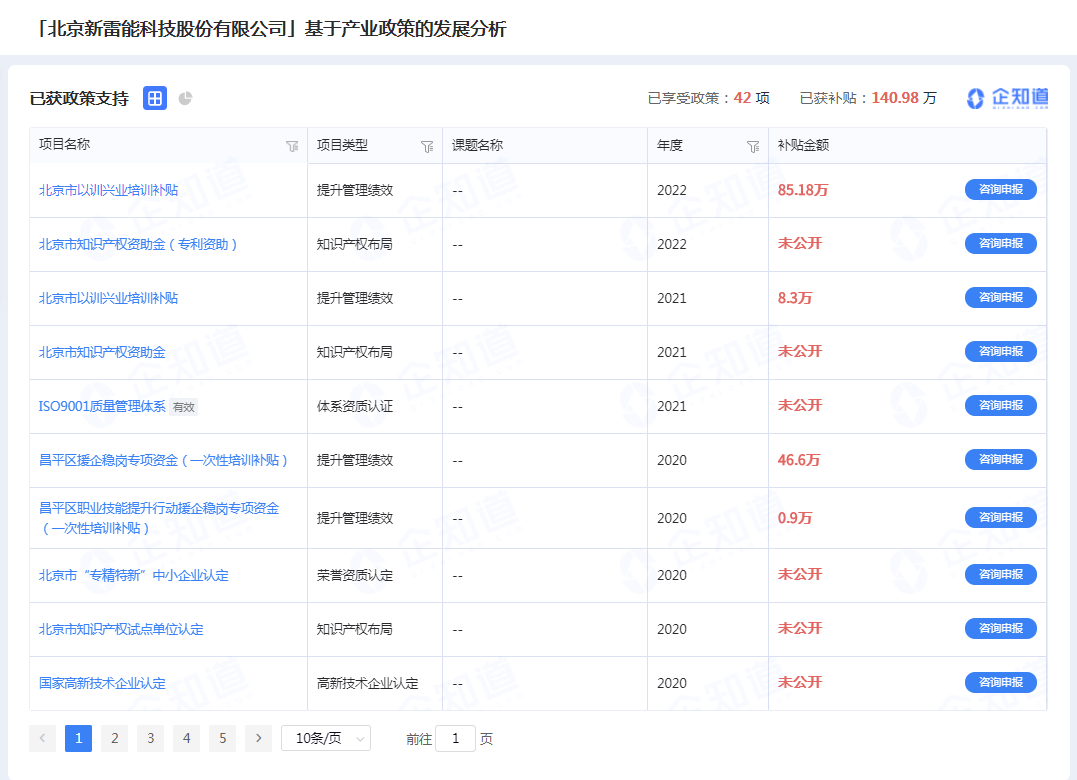Open the 年度 column filter icon

pyautogui.click(x=753, y=146)
